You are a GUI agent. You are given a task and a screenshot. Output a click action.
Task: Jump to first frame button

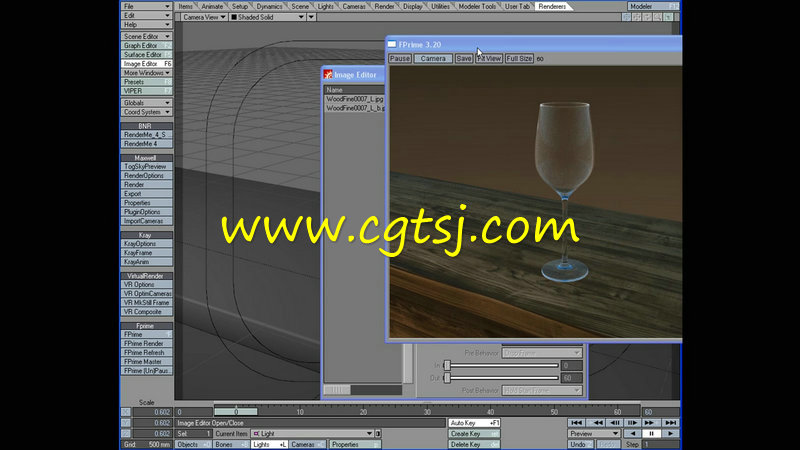577,423
